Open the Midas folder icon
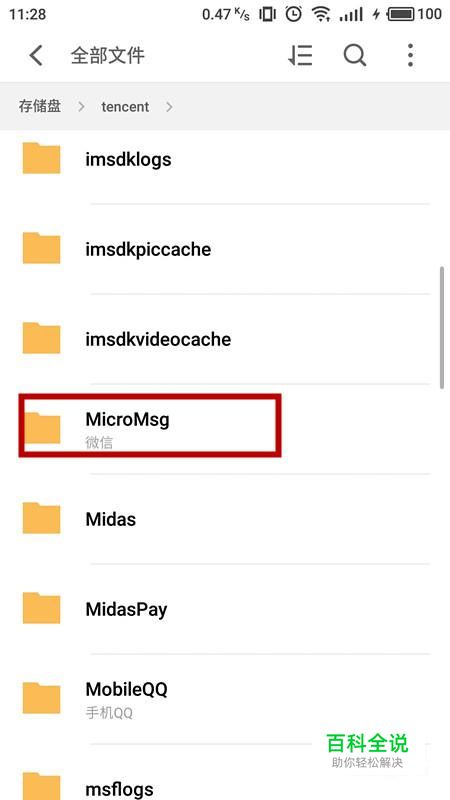This screenshot has height=800, width=450. coord(41,518)
